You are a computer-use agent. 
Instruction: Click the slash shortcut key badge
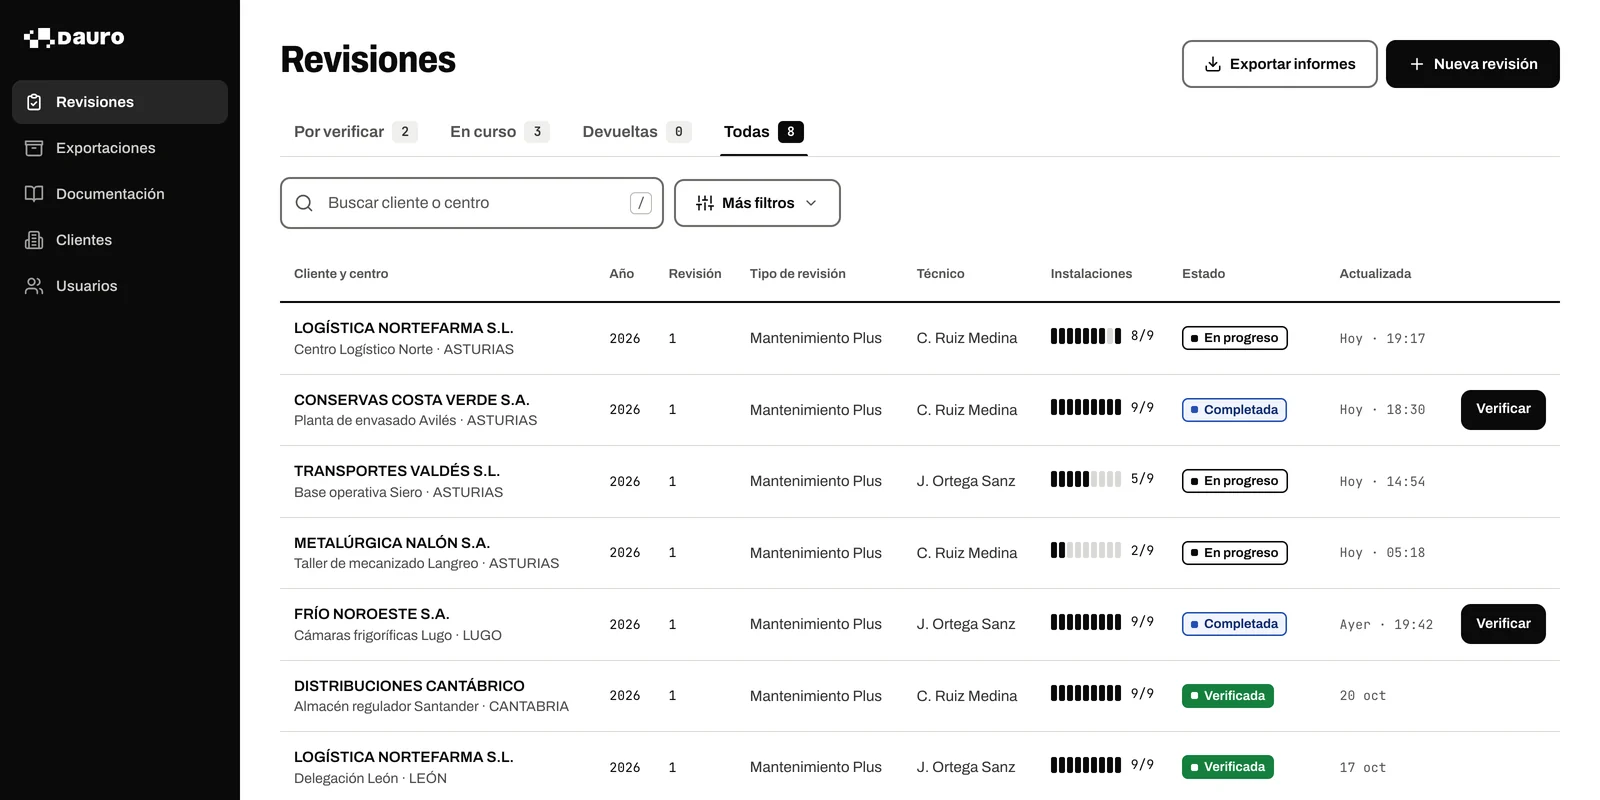point(641,203)
